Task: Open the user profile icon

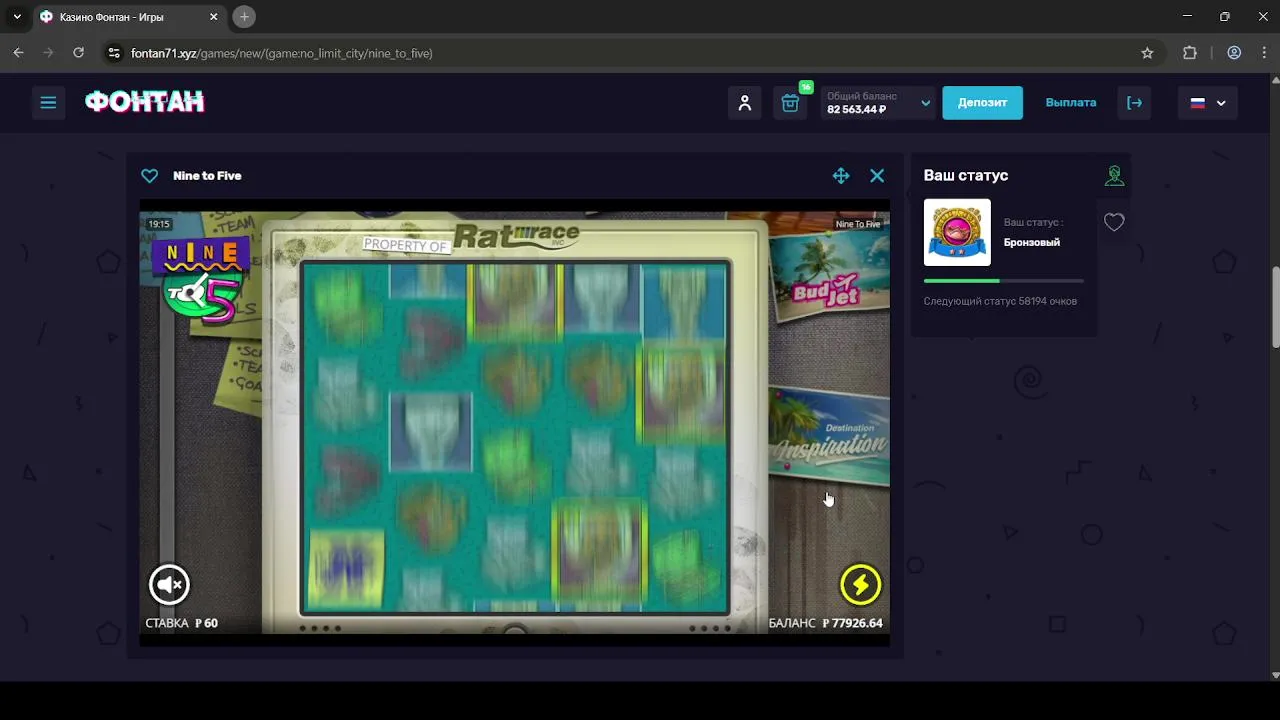Action: [x=745, y=103]
